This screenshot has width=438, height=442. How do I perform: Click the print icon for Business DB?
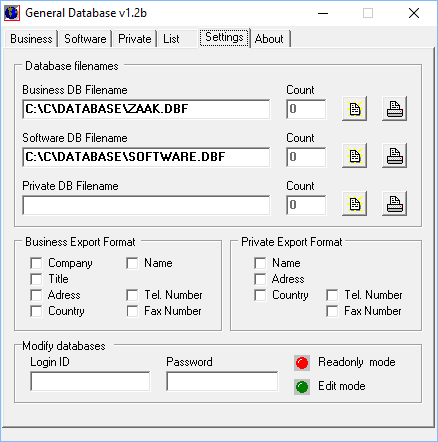click(x=394, y=109)
